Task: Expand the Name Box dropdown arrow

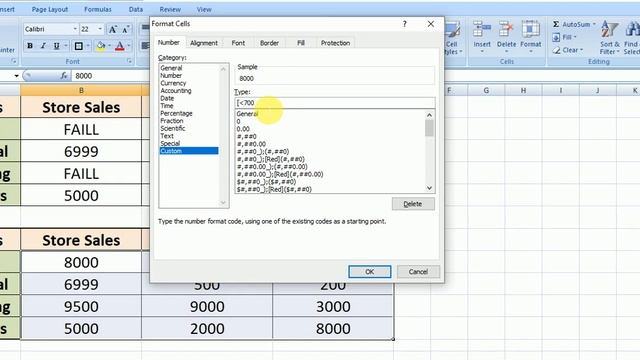Action: [x=16, y=76]
